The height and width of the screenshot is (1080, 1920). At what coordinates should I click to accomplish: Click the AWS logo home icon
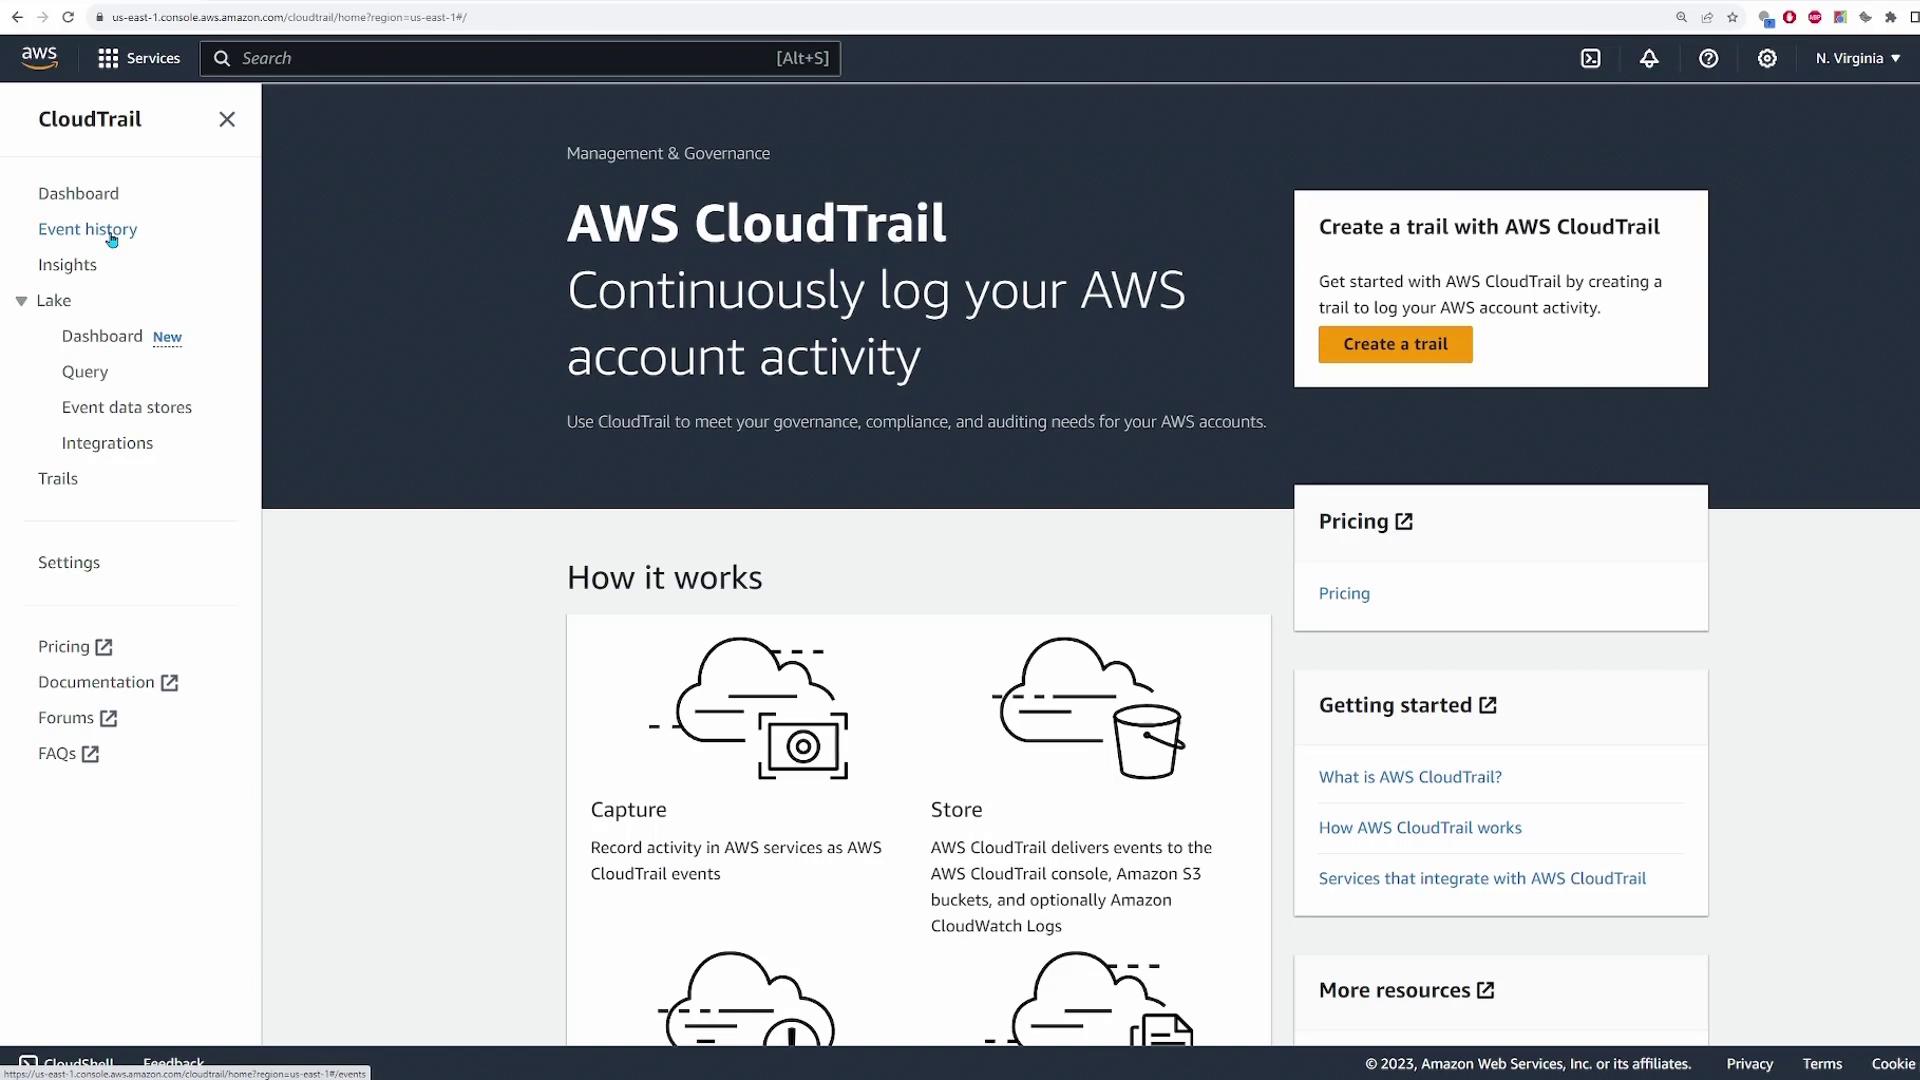tap(39, 58)
